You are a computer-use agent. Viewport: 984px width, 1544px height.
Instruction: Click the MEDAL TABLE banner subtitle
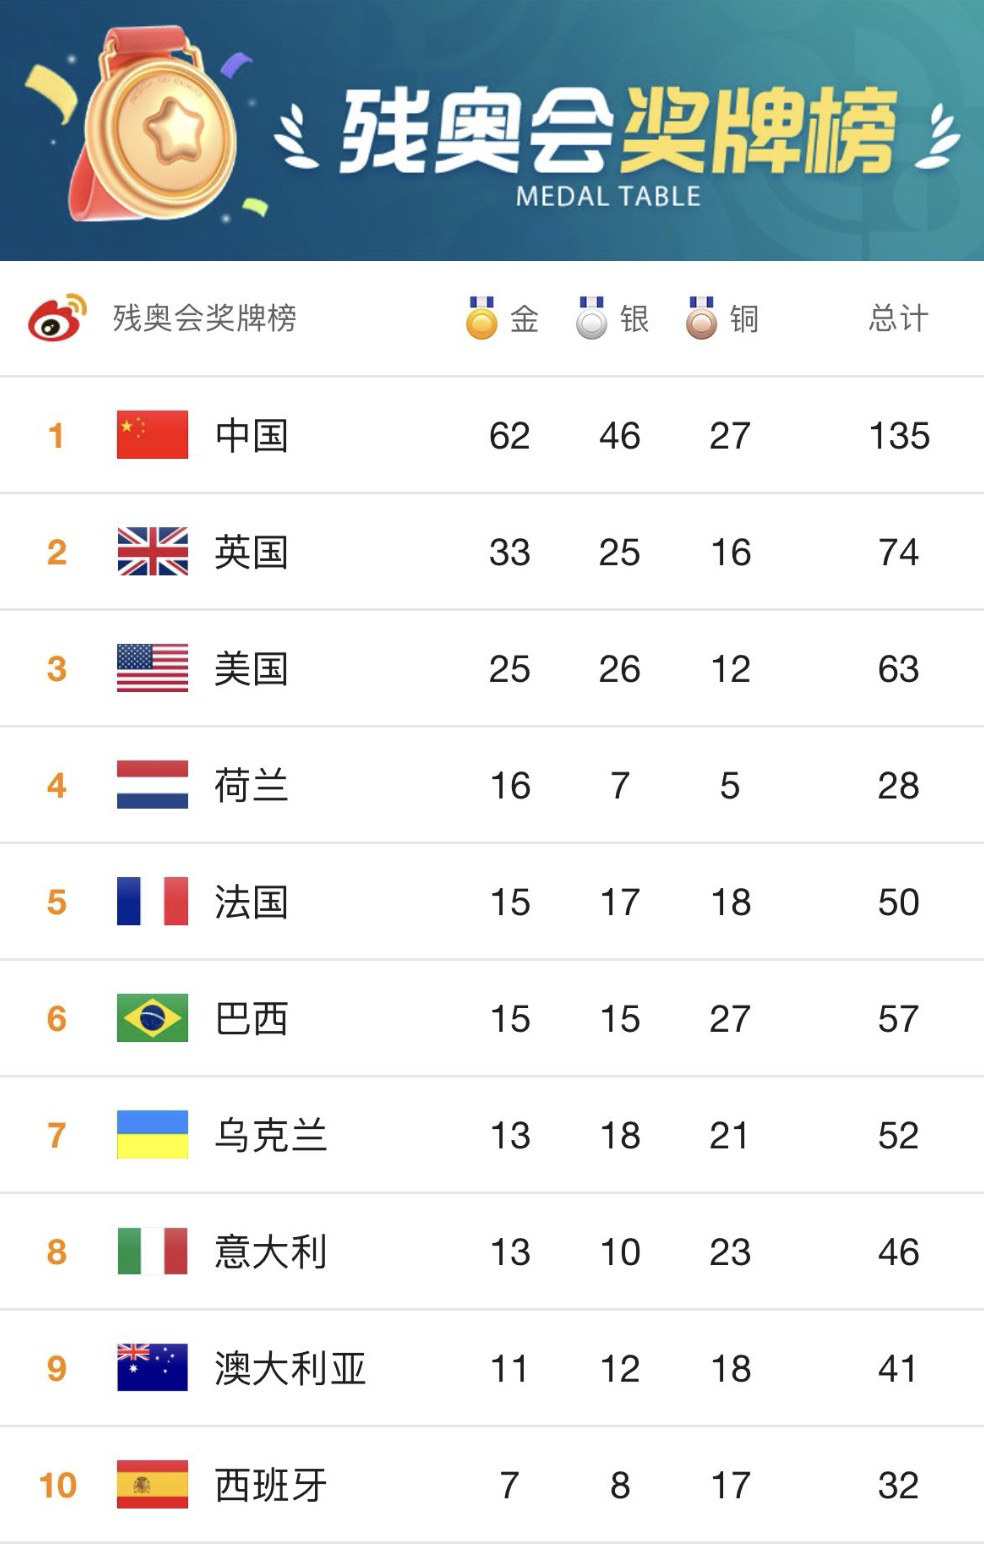click(x=608, y=197)
